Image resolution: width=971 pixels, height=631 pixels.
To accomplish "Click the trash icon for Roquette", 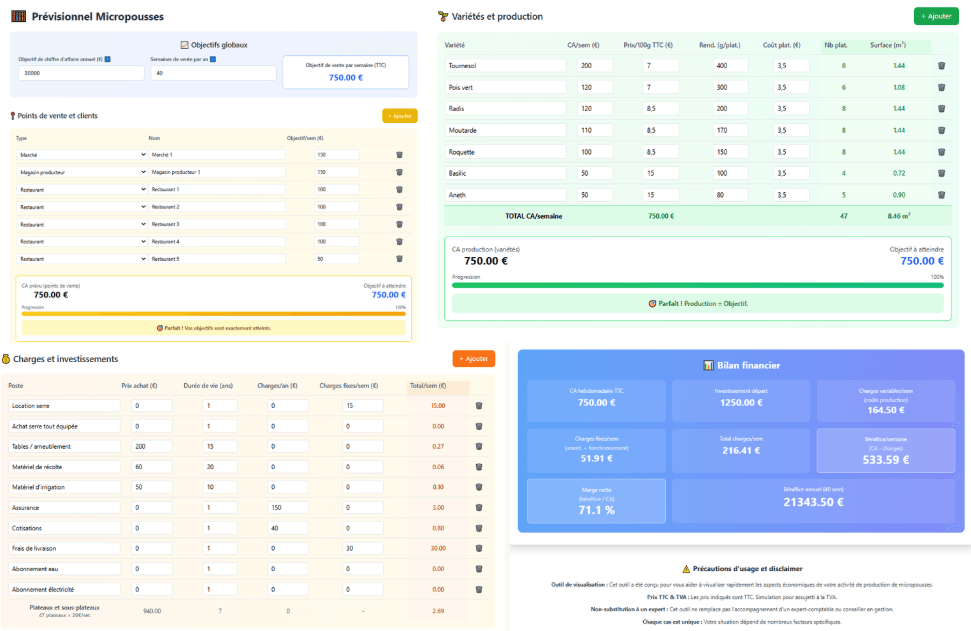I will pyautogui.click(x=941, y=152).
